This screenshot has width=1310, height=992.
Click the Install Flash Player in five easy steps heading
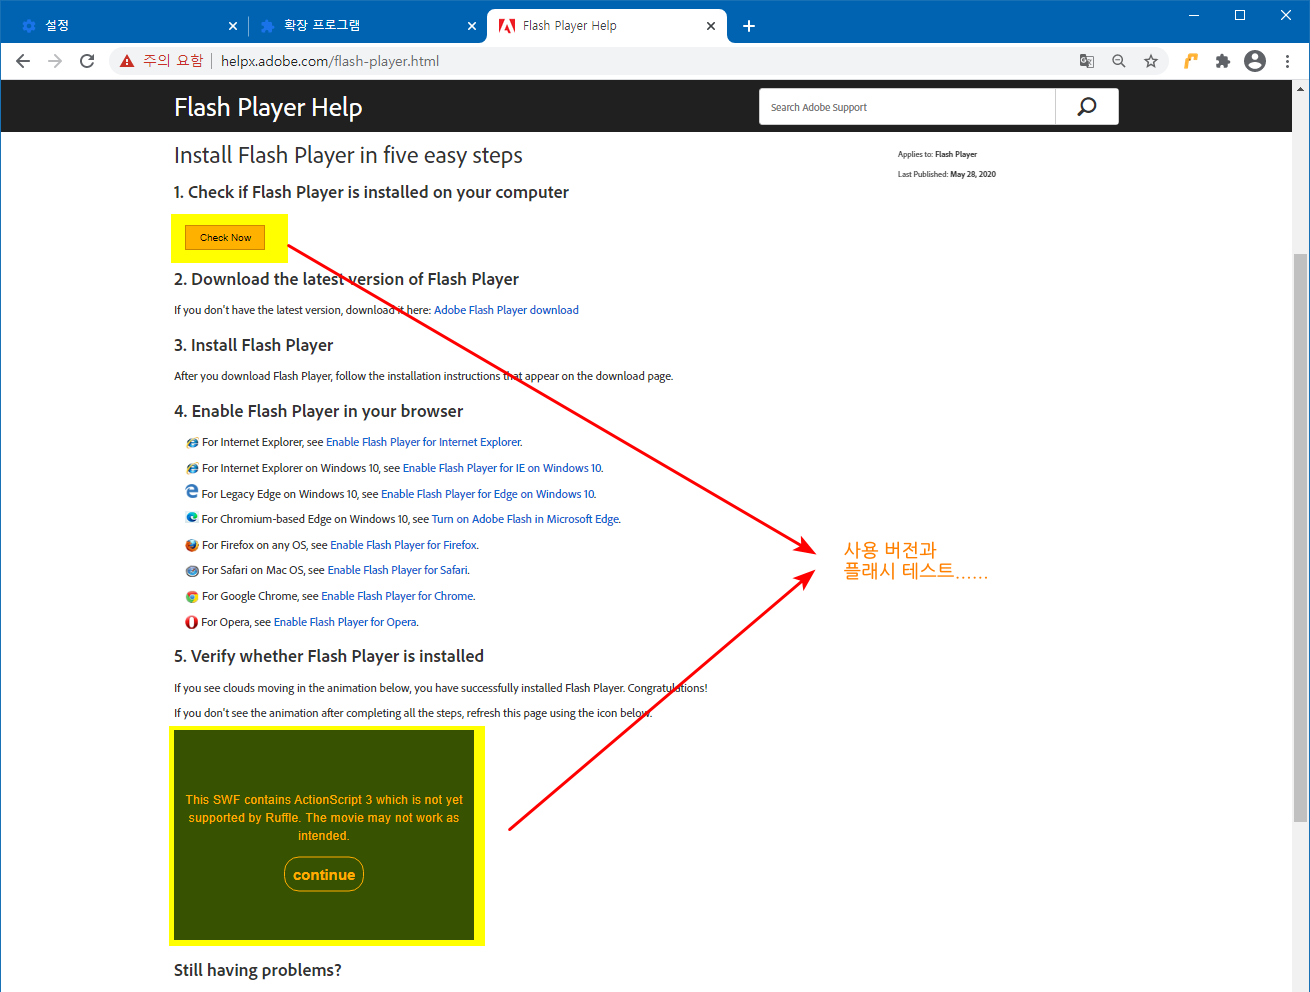click(x=348, y=155)
